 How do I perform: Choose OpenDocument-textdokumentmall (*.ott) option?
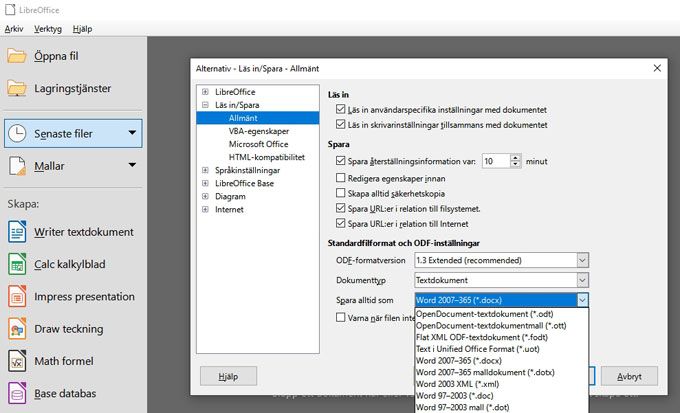[502, 325]
